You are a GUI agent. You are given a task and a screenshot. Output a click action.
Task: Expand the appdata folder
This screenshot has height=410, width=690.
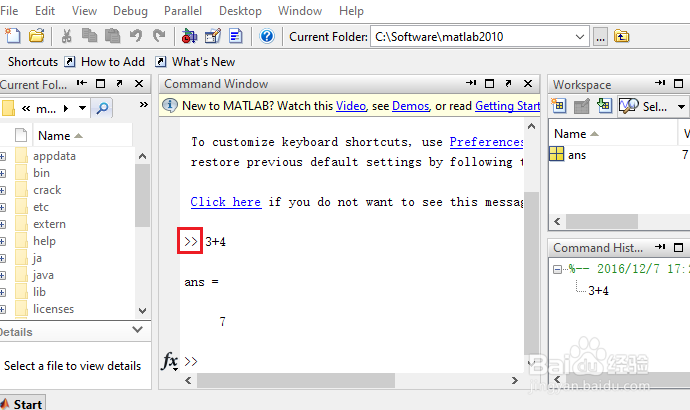3,156
